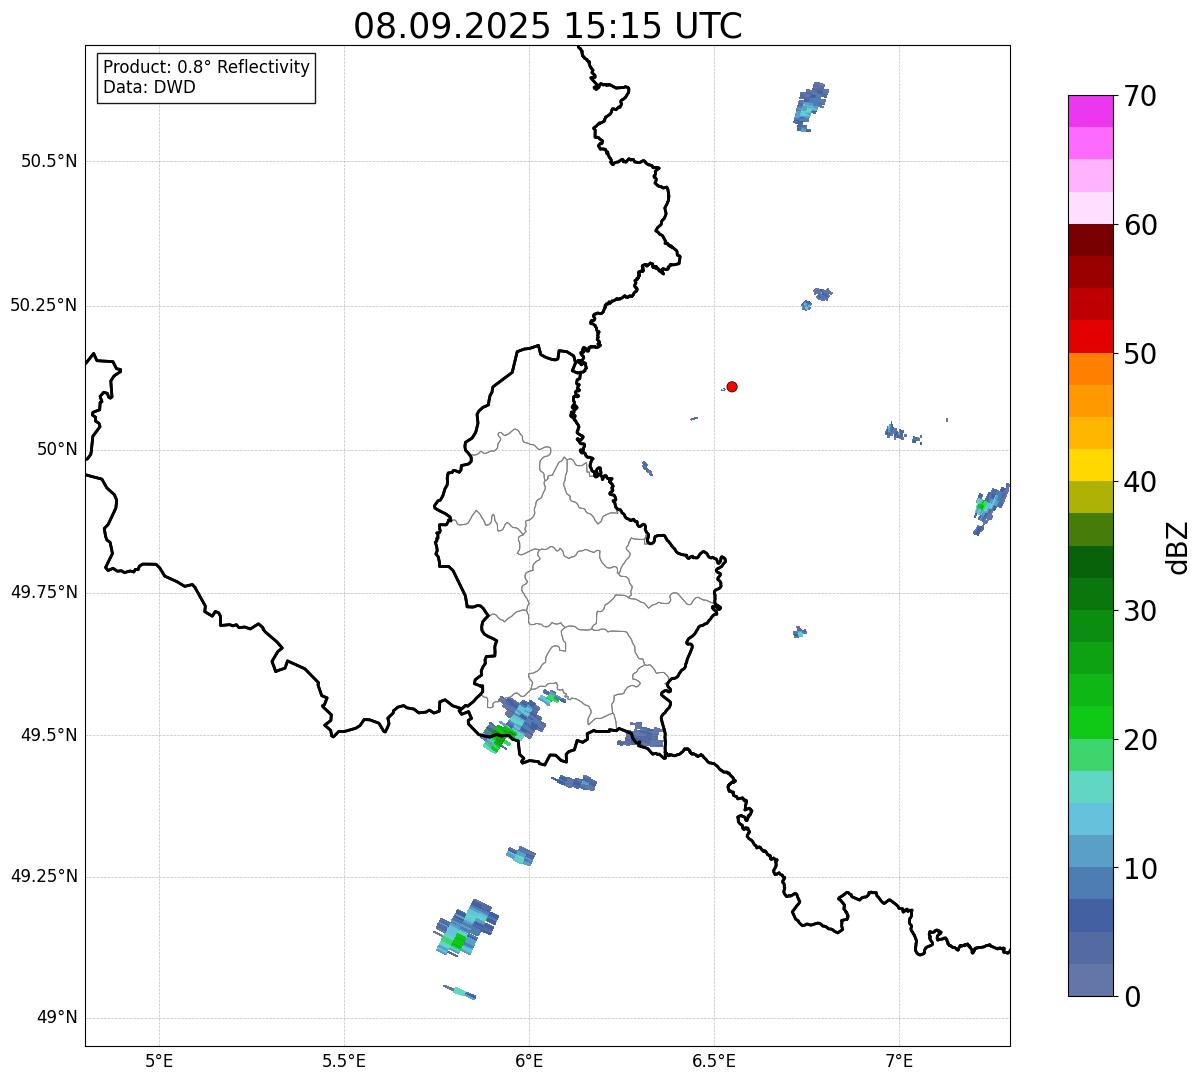Image resolution: width=1202 pixels, height=1081 pixels.
Task: Click the 50°N latitude label
Action: coord(57,449)
